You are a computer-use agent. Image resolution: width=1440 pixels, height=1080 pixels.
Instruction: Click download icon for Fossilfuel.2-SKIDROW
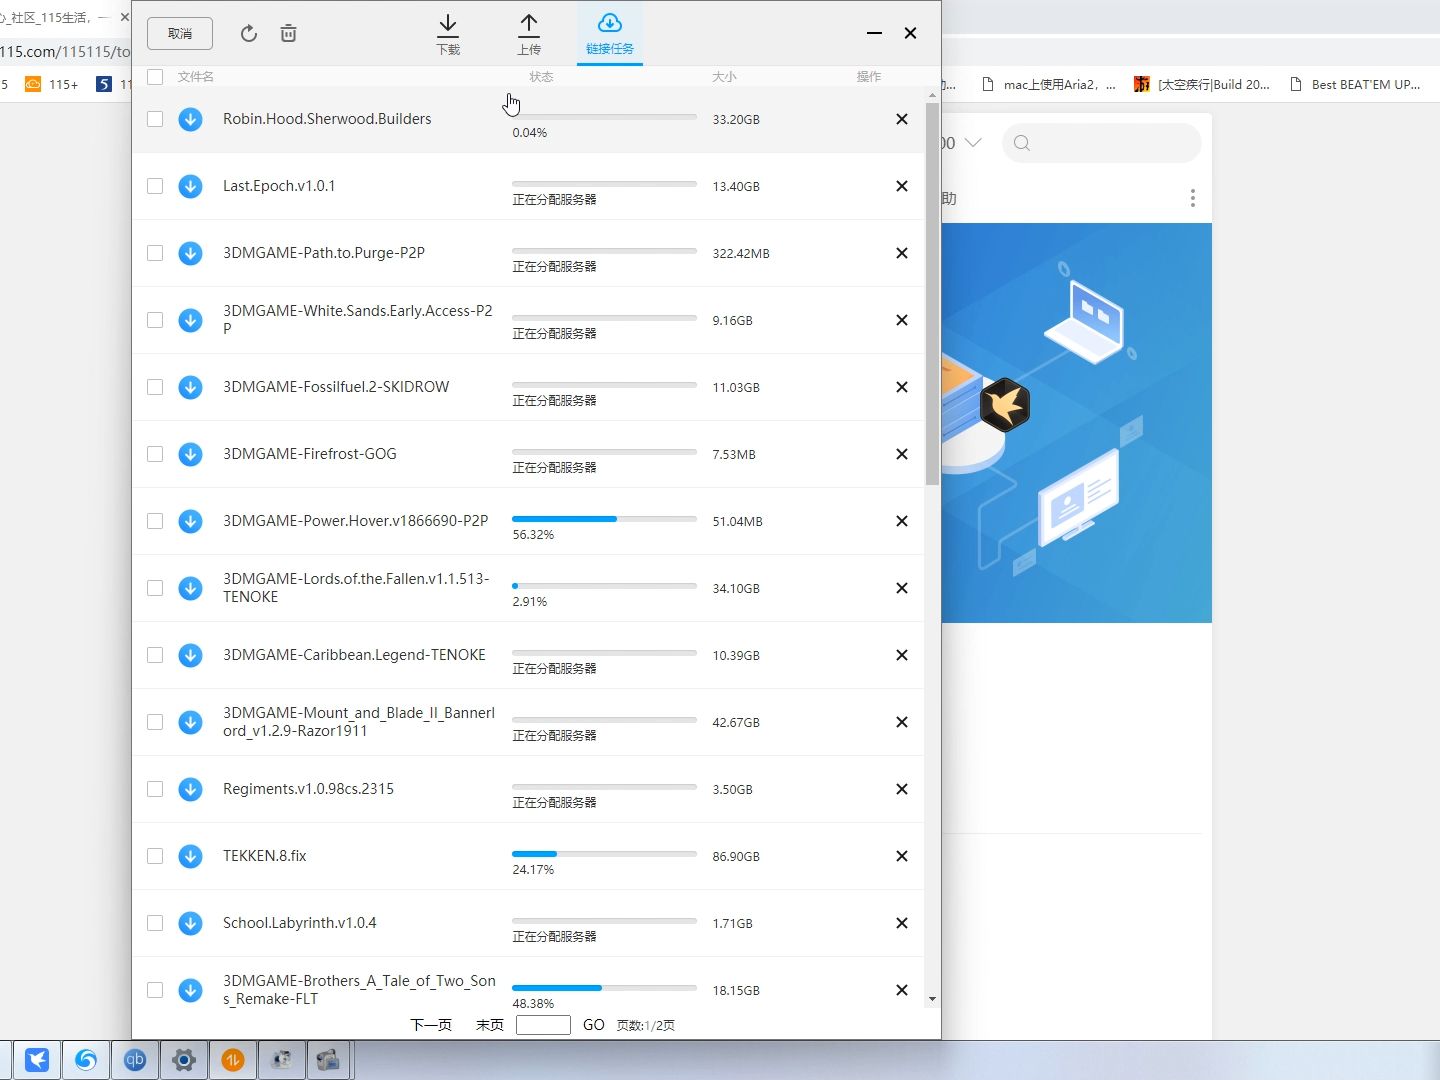[190, 387]
